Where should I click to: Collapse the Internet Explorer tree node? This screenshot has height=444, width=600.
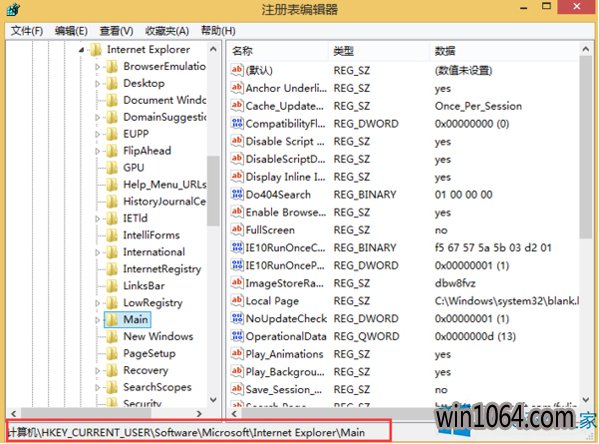click(81, 50)
